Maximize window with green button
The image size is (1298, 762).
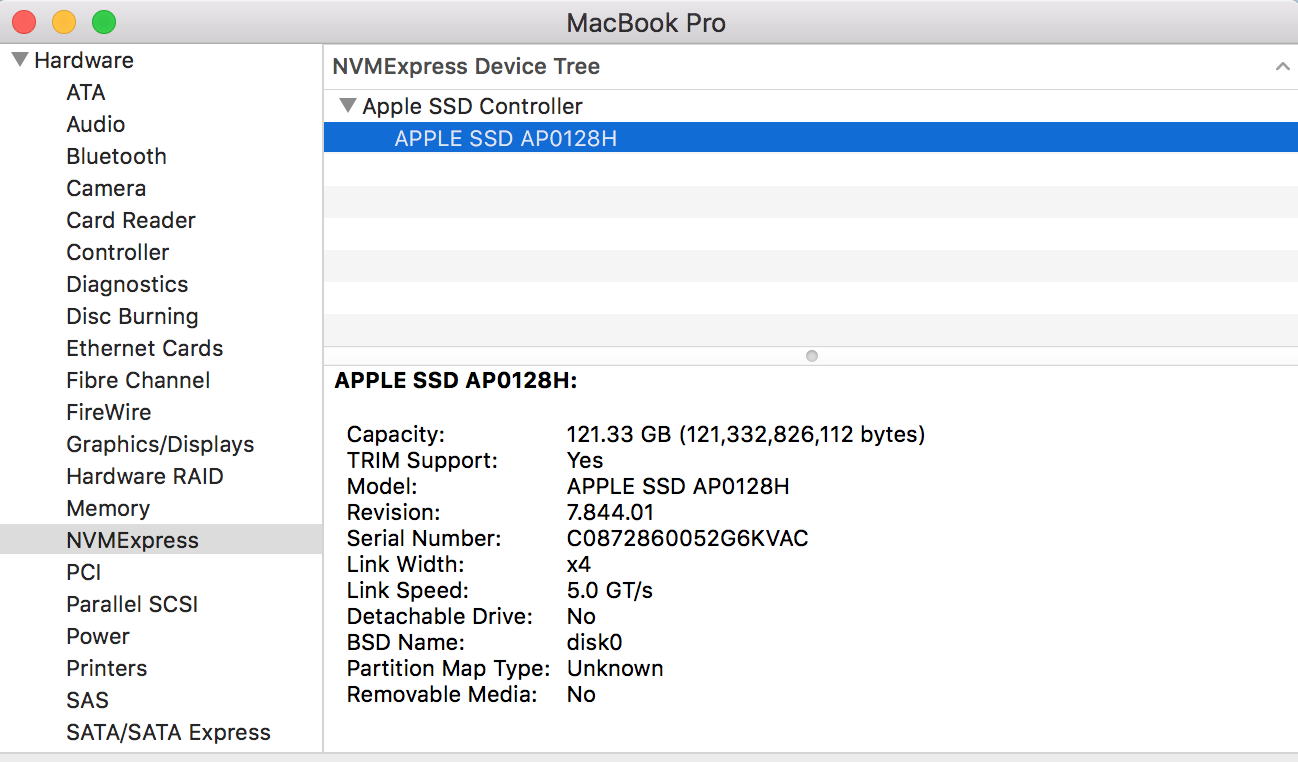(104, 22)
